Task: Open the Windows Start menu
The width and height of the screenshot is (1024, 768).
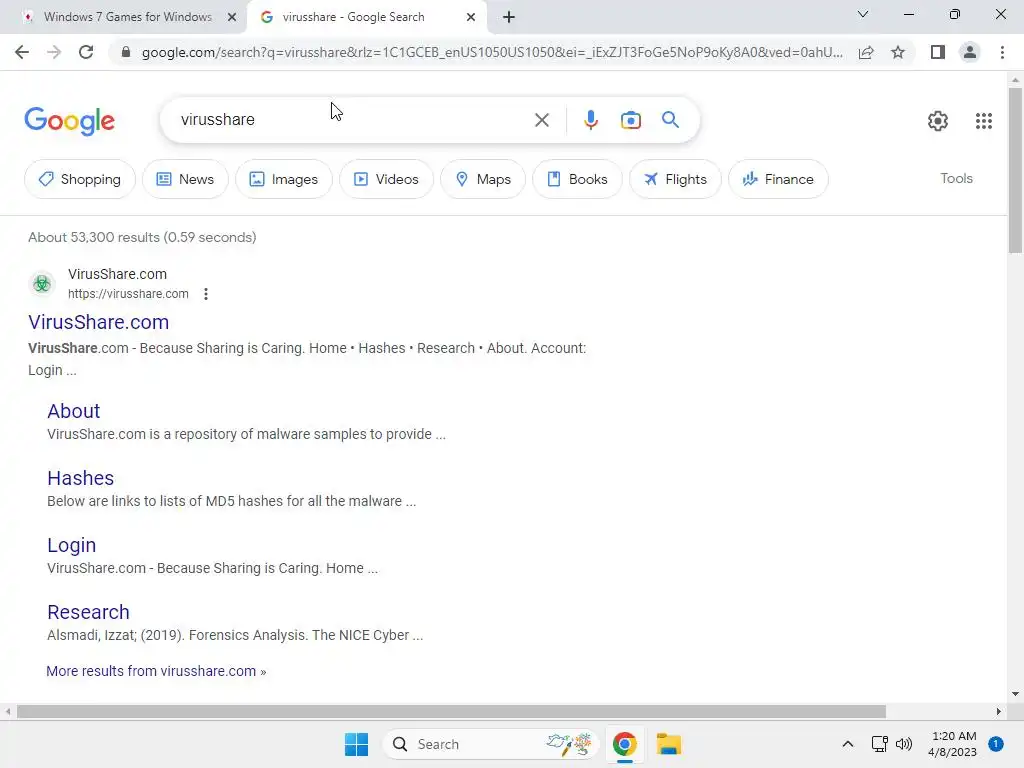Action: pyautogui.click(x=357, y=744)
